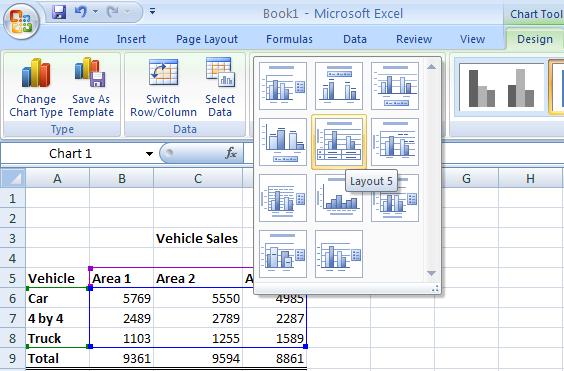This screenshot has height=371, width=564.
Task: Select row 1 header
Action: click(x=13, y=198)
